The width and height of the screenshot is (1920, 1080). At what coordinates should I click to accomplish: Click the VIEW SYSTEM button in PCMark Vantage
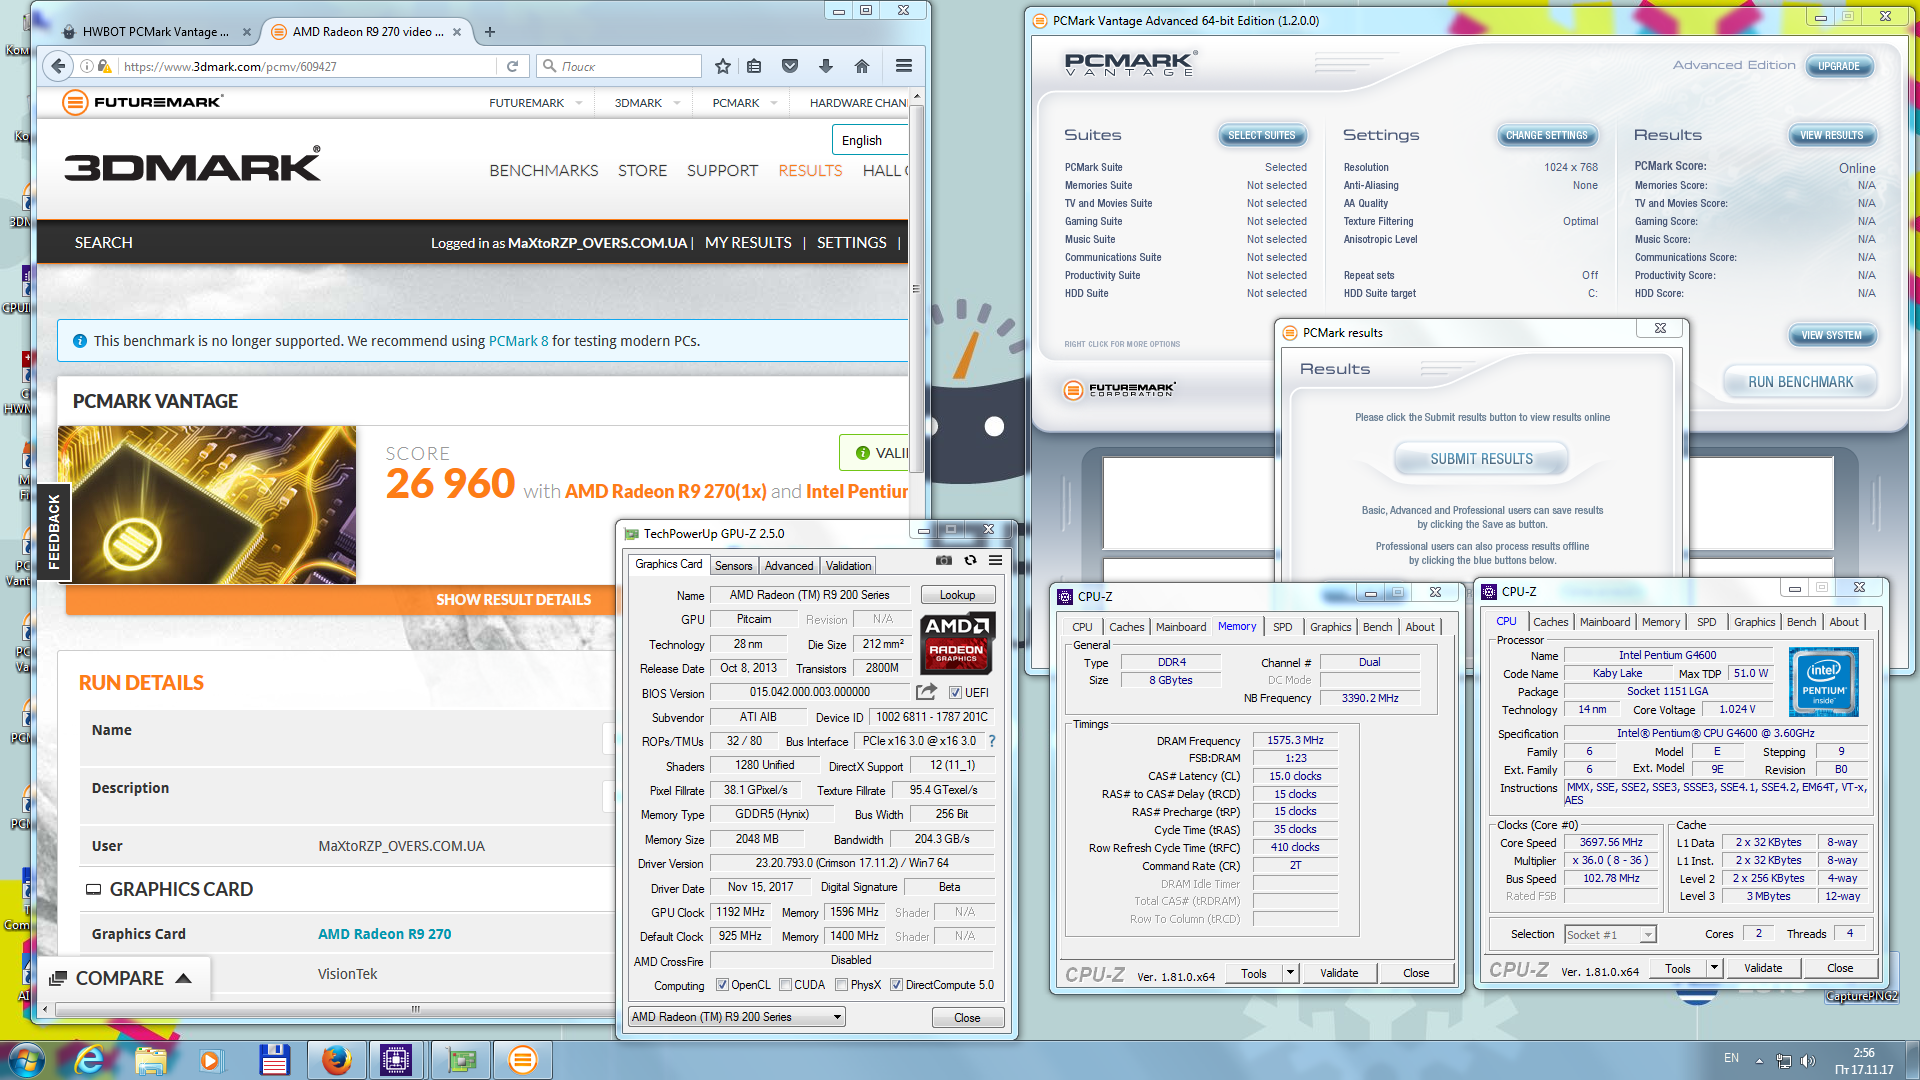coord(1831,336)
